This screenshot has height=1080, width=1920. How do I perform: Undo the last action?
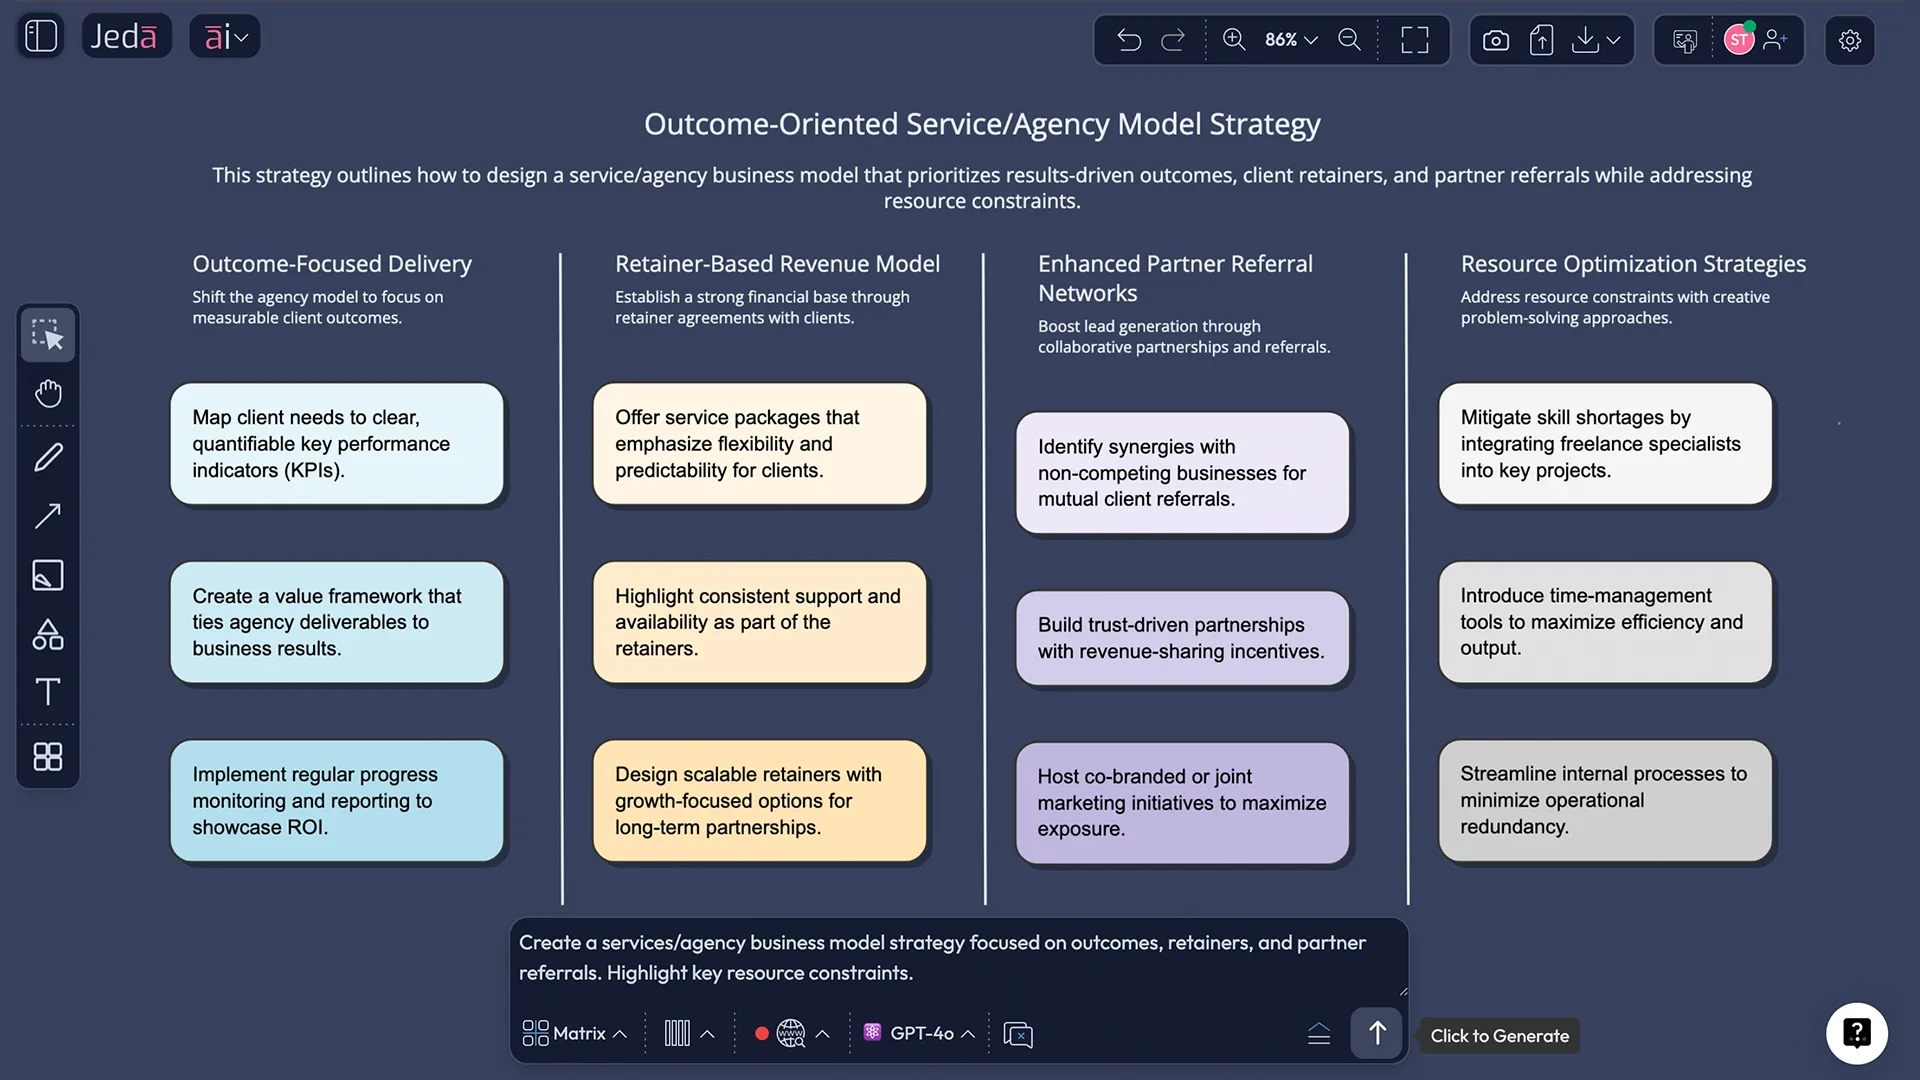1129,40
